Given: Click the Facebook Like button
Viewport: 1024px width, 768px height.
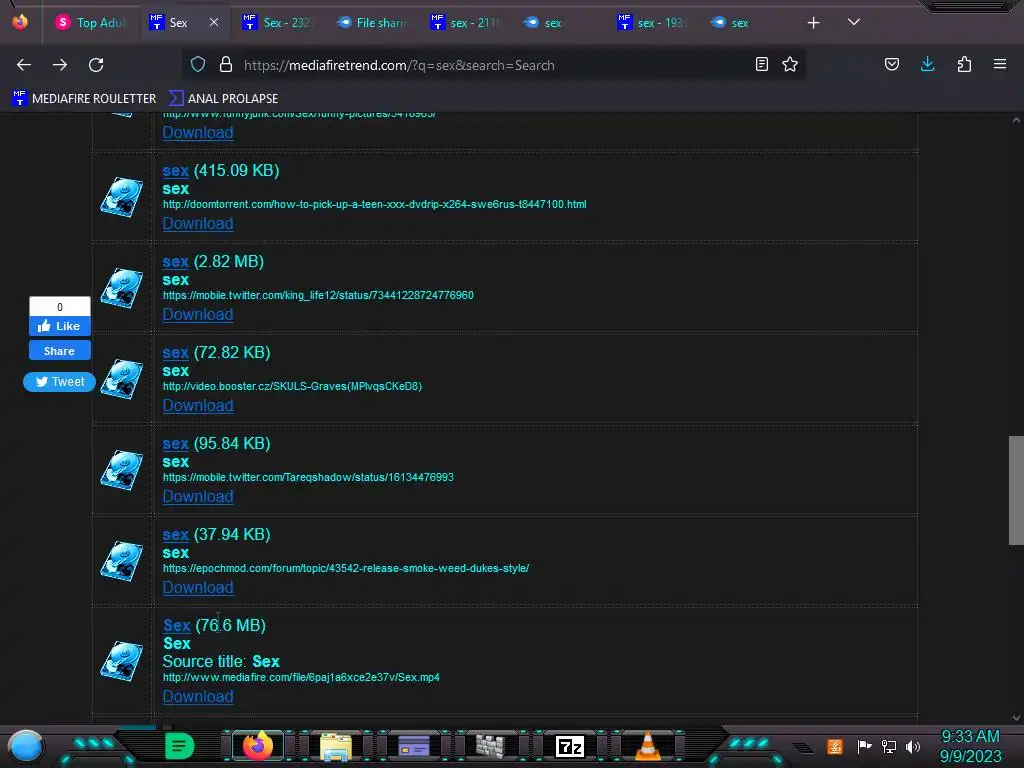Looking at the screenshot, I should pos(59,326).
